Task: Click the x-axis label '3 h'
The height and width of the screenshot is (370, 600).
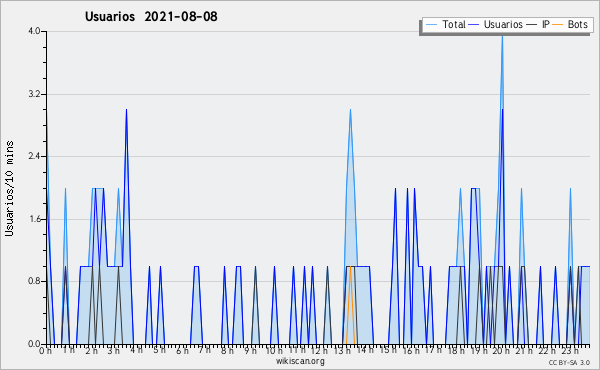Action: [114, 350]
